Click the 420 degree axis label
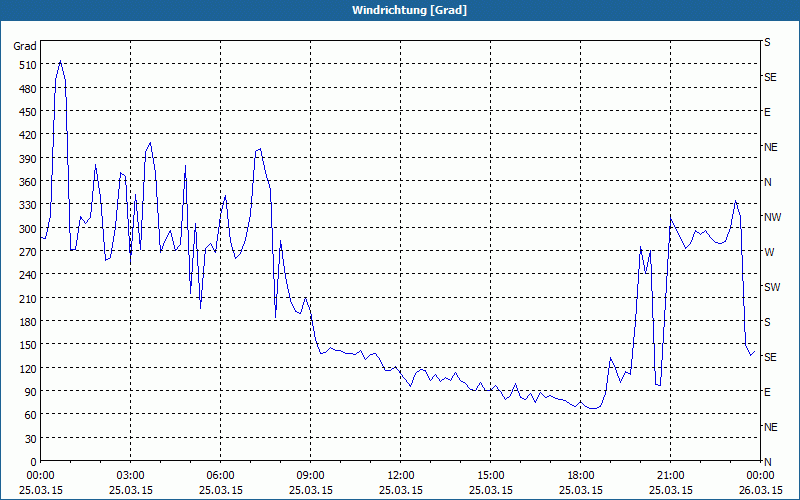800x500 pixels. (28, 135)
